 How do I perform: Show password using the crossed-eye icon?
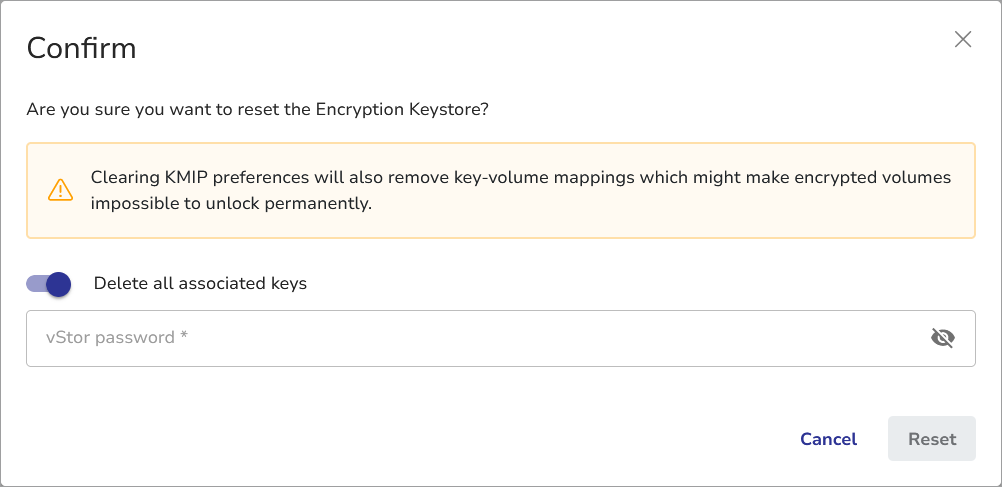(942, 338)
